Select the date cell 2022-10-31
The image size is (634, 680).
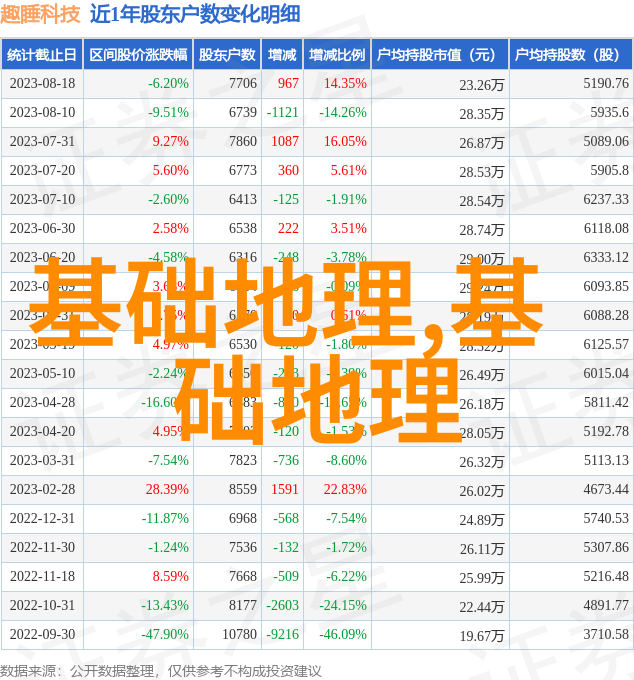[x=42, y=606]
